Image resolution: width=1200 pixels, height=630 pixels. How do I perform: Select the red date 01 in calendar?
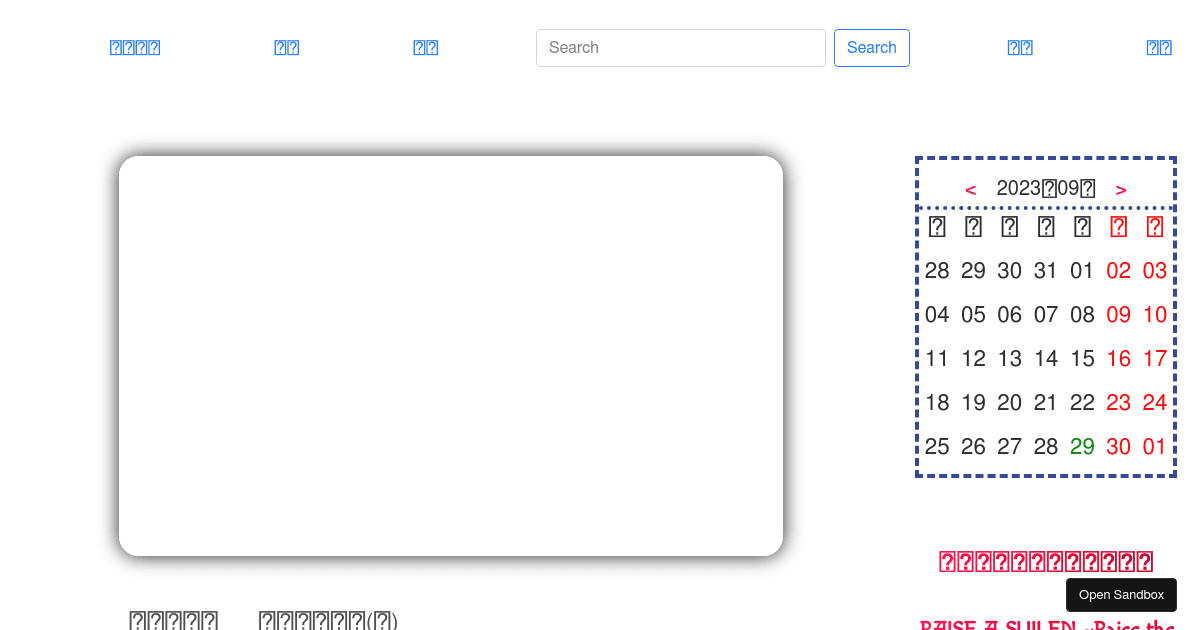coord(1155,447)
